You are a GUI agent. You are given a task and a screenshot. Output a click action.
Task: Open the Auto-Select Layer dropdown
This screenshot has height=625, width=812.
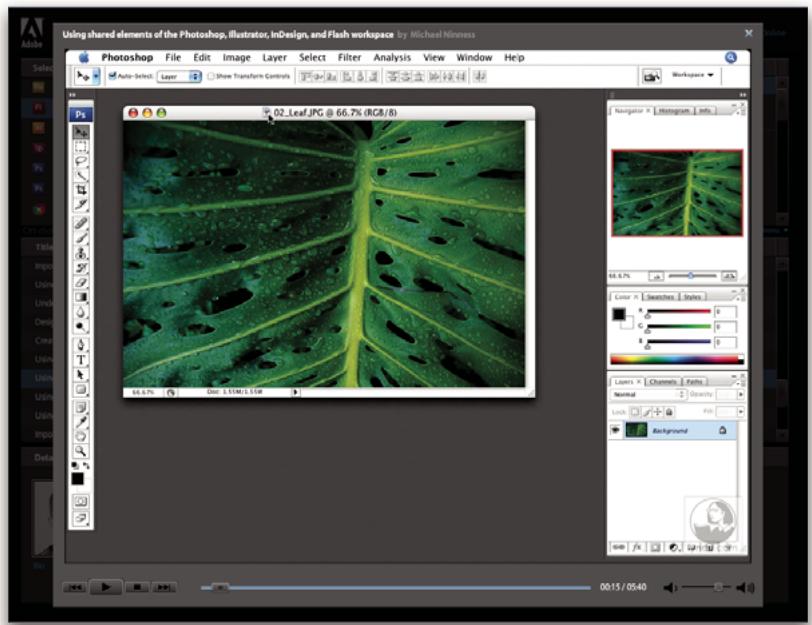[x=178, y=73]
